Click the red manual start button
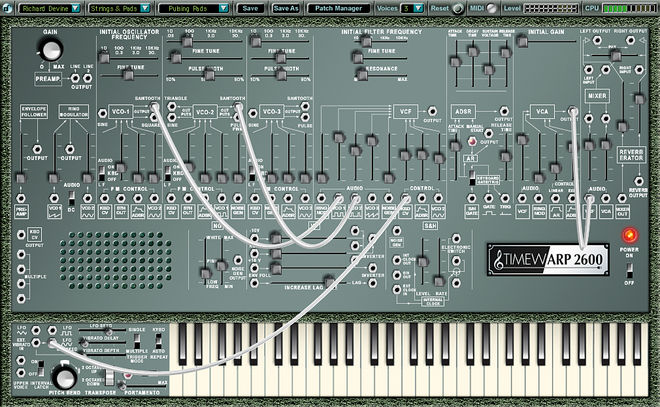Viewport: 660px width, 407px height. [x=472, y=141]
